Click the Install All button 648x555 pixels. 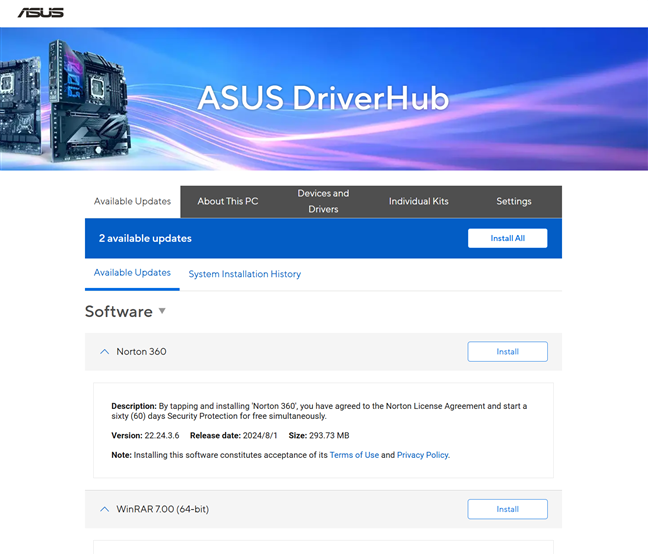click(x=507, y=238)
